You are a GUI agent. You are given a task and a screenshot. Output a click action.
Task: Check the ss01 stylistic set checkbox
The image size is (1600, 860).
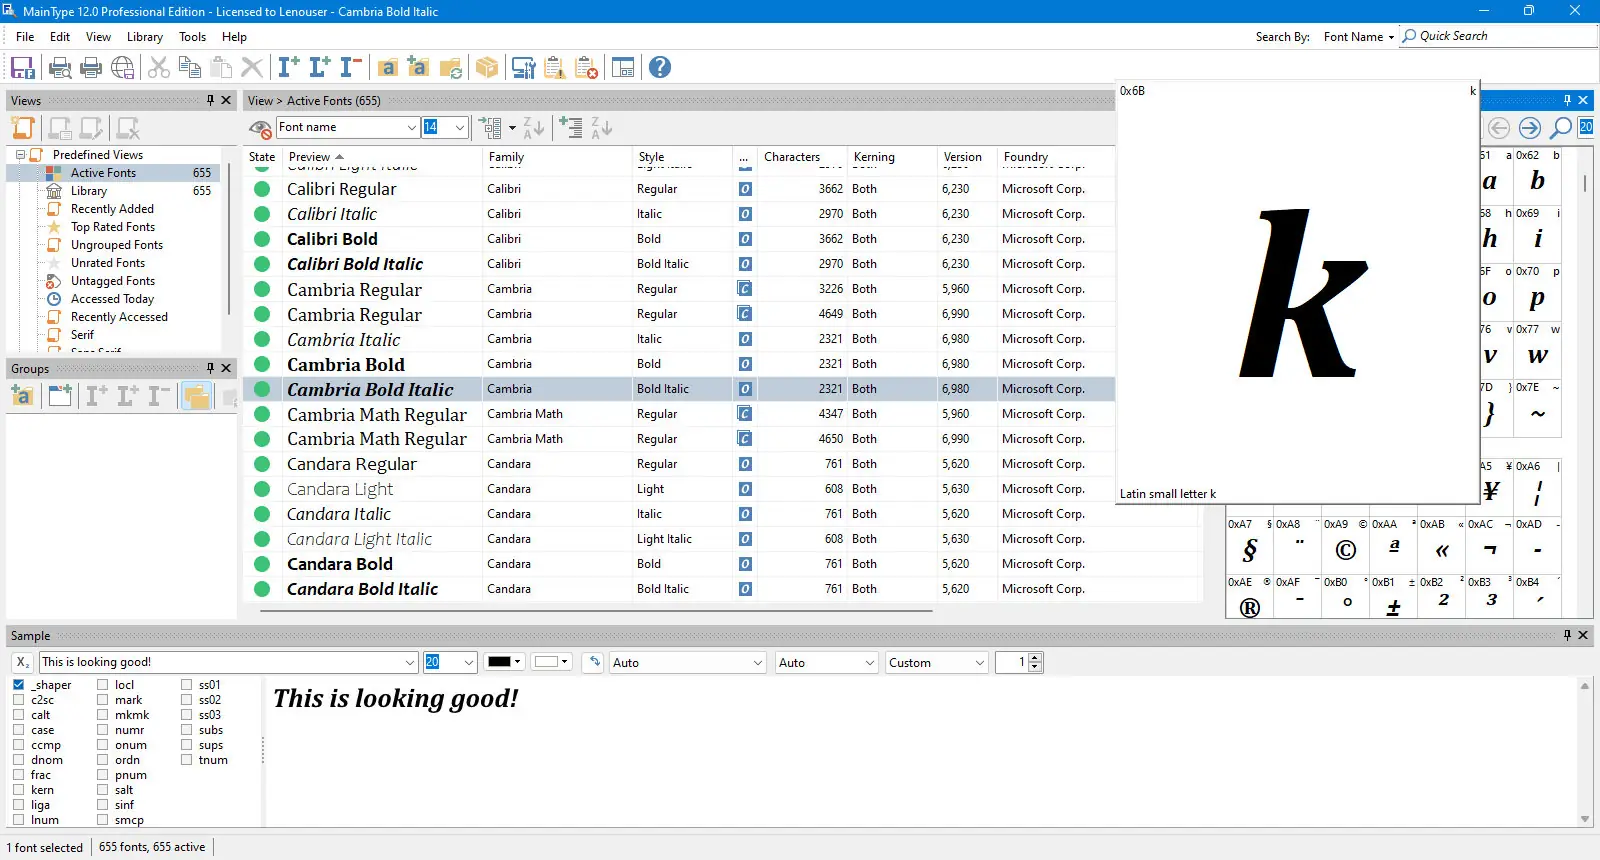[187, 685]
